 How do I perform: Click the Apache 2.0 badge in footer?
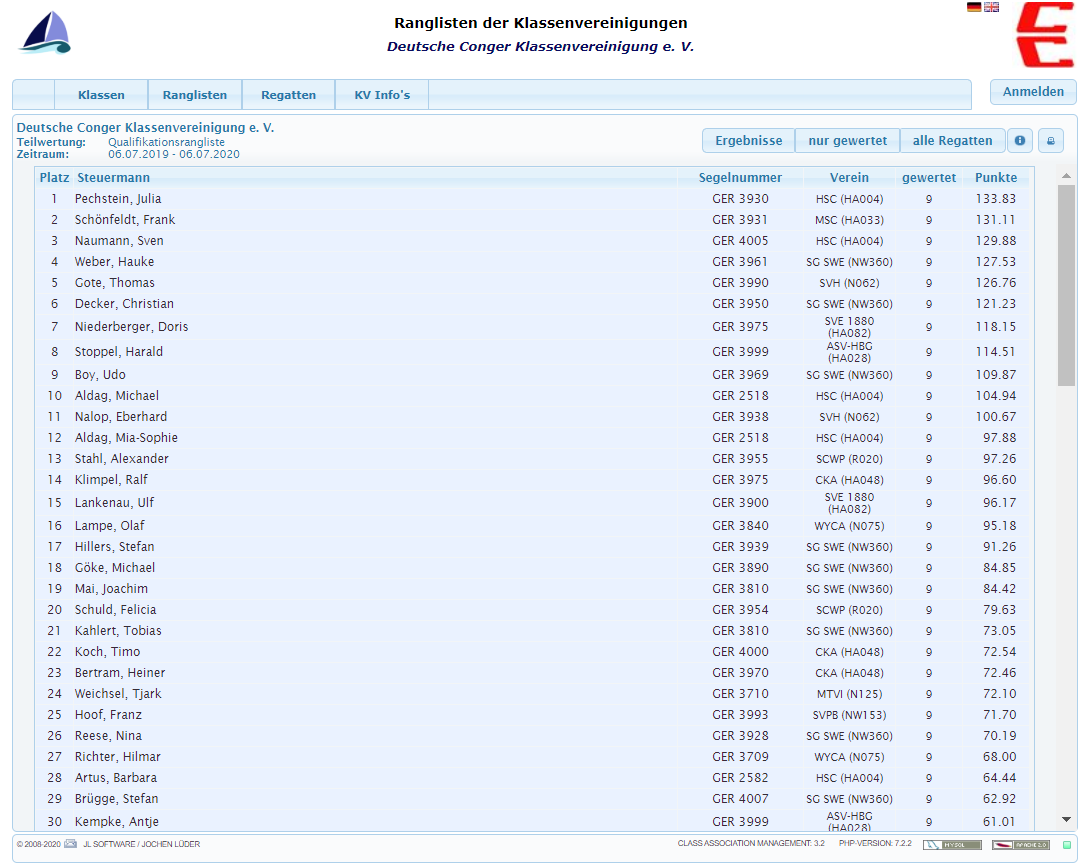[x=1021, y=845]
